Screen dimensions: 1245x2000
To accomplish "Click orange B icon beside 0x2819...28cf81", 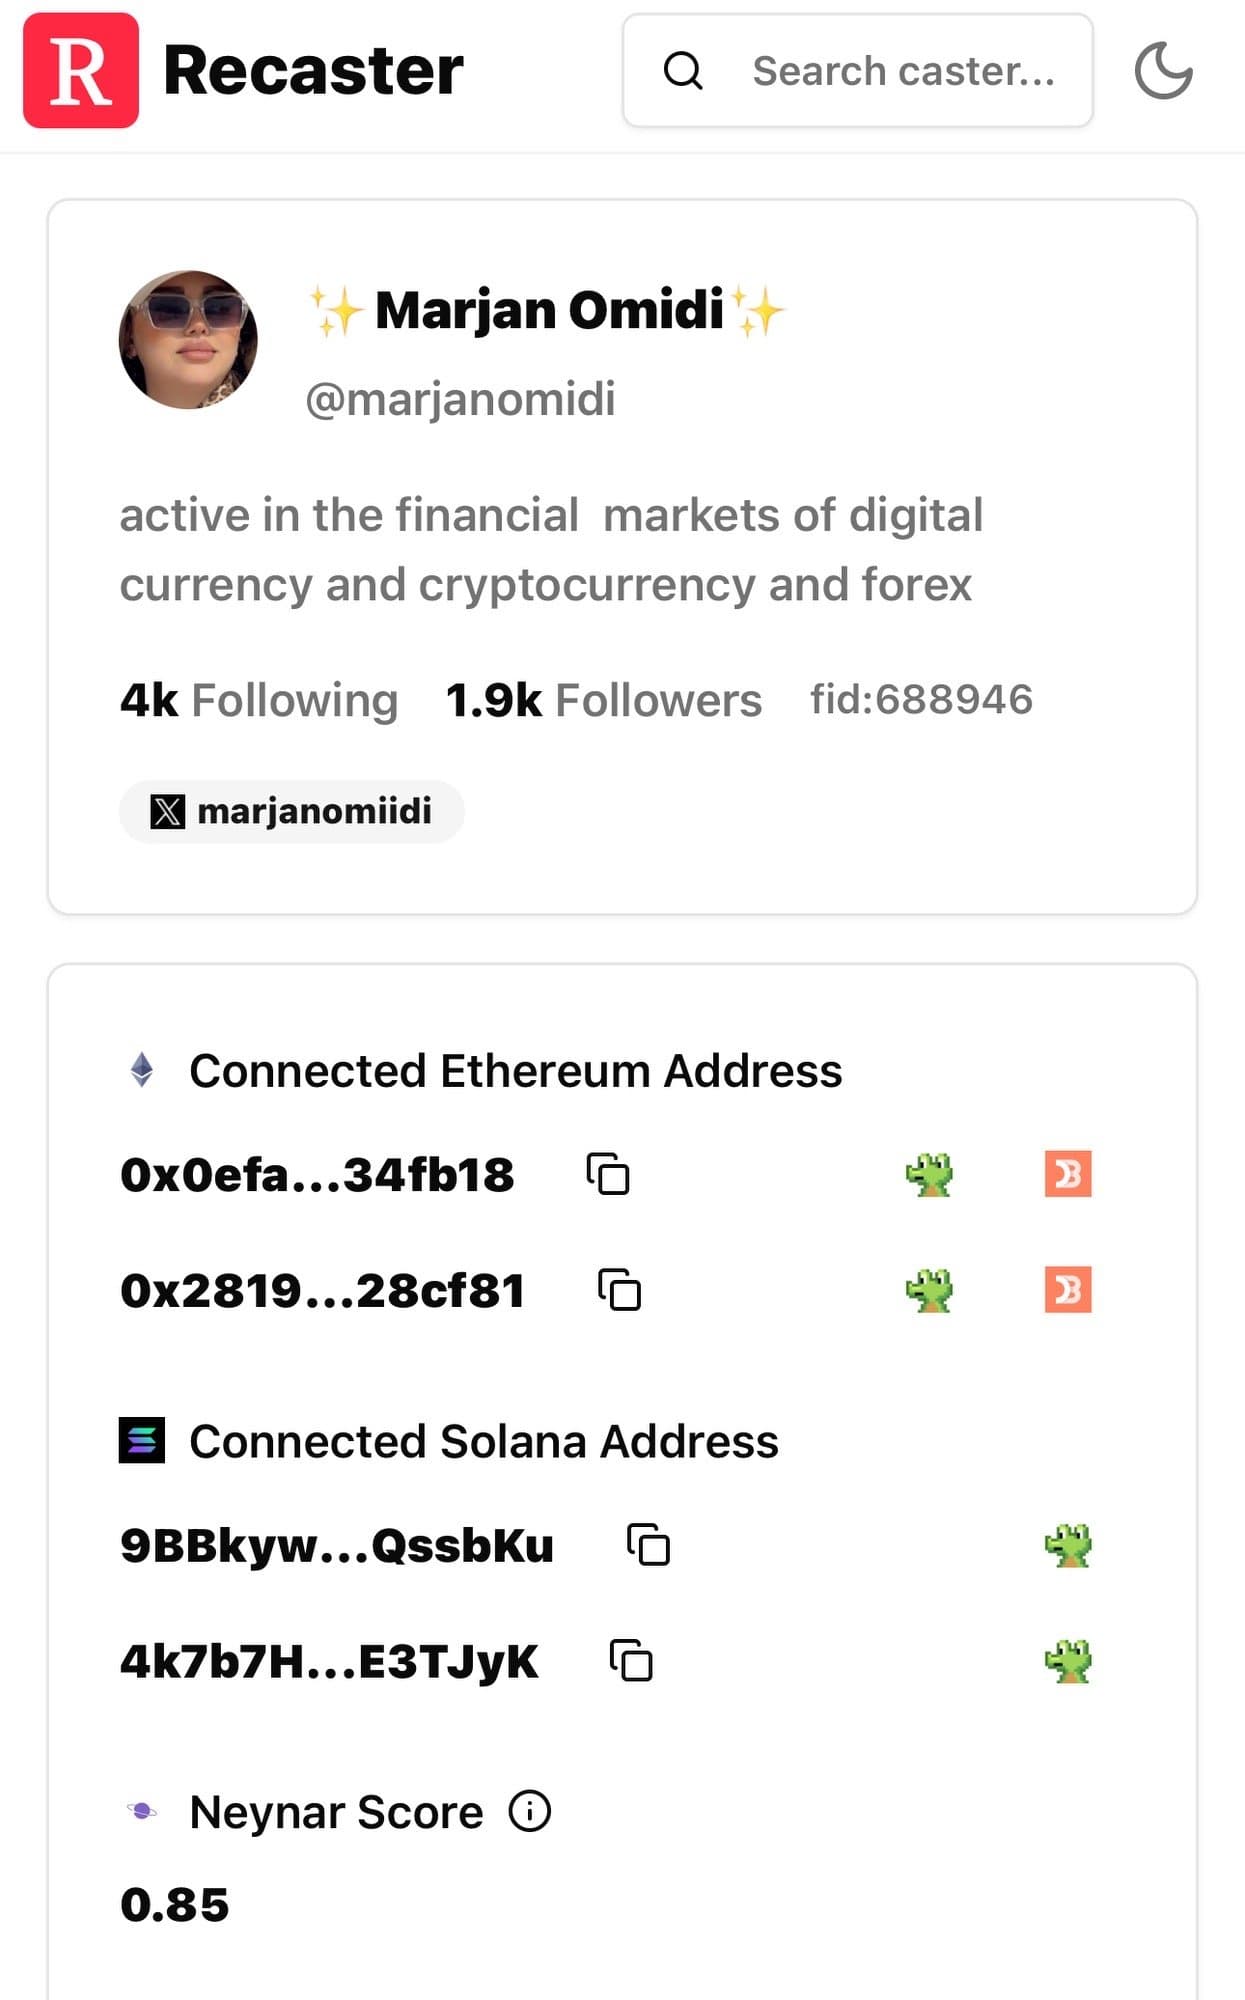I will (1068, 1290).
